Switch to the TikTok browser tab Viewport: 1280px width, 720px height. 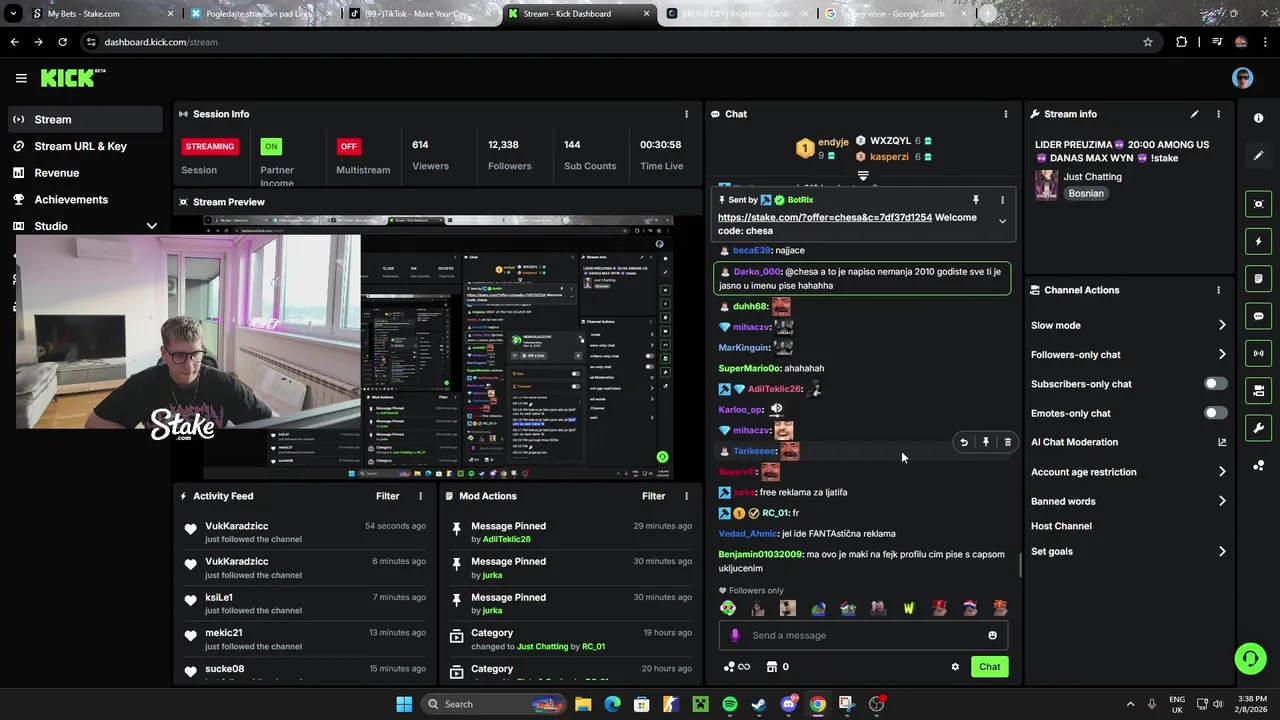[x=418, y=14]
